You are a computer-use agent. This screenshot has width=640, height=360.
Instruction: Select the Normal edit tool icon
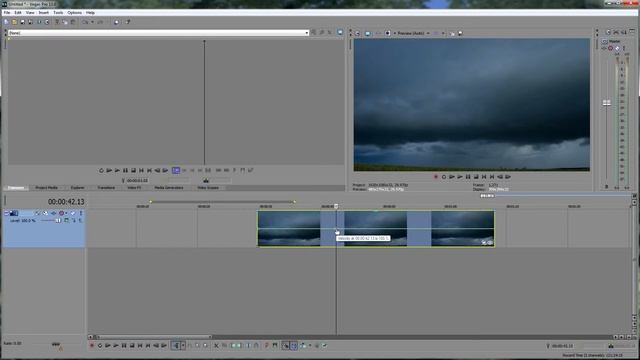tap(176, 346)
